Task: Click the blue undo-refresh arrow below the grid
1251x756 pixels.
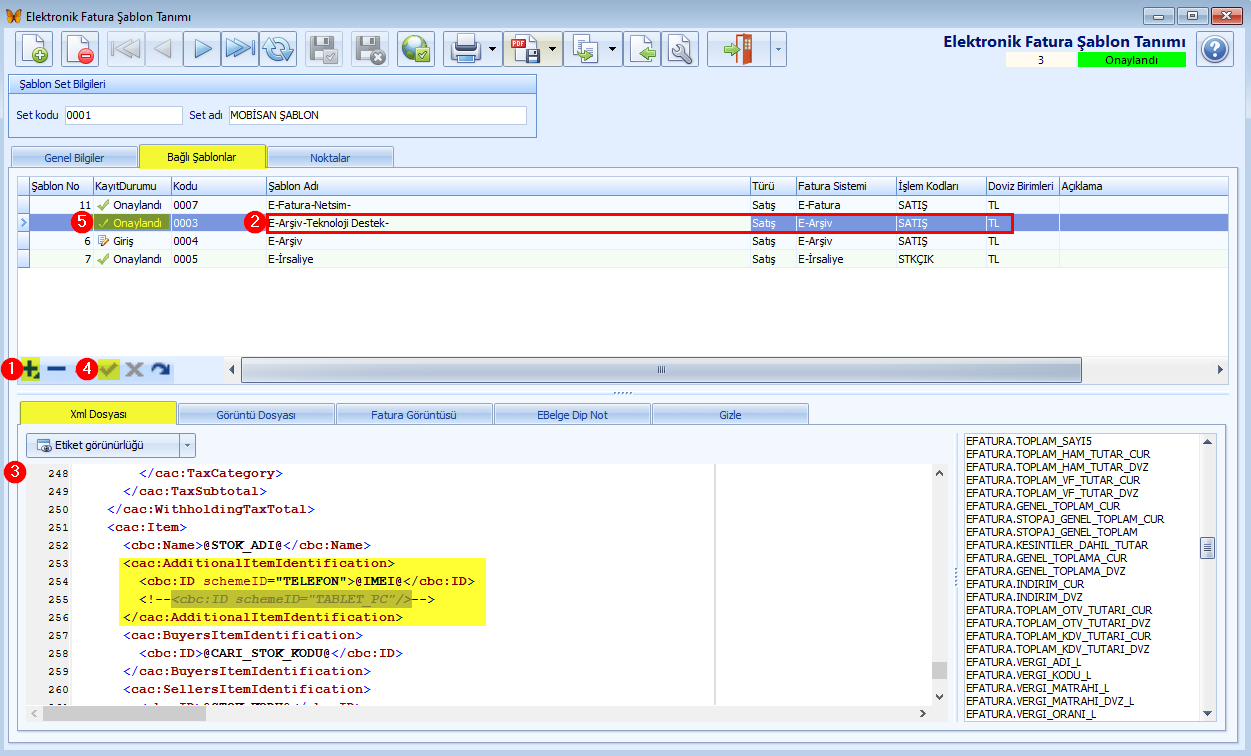Action: pyautogui.click(x=160, y=369)
